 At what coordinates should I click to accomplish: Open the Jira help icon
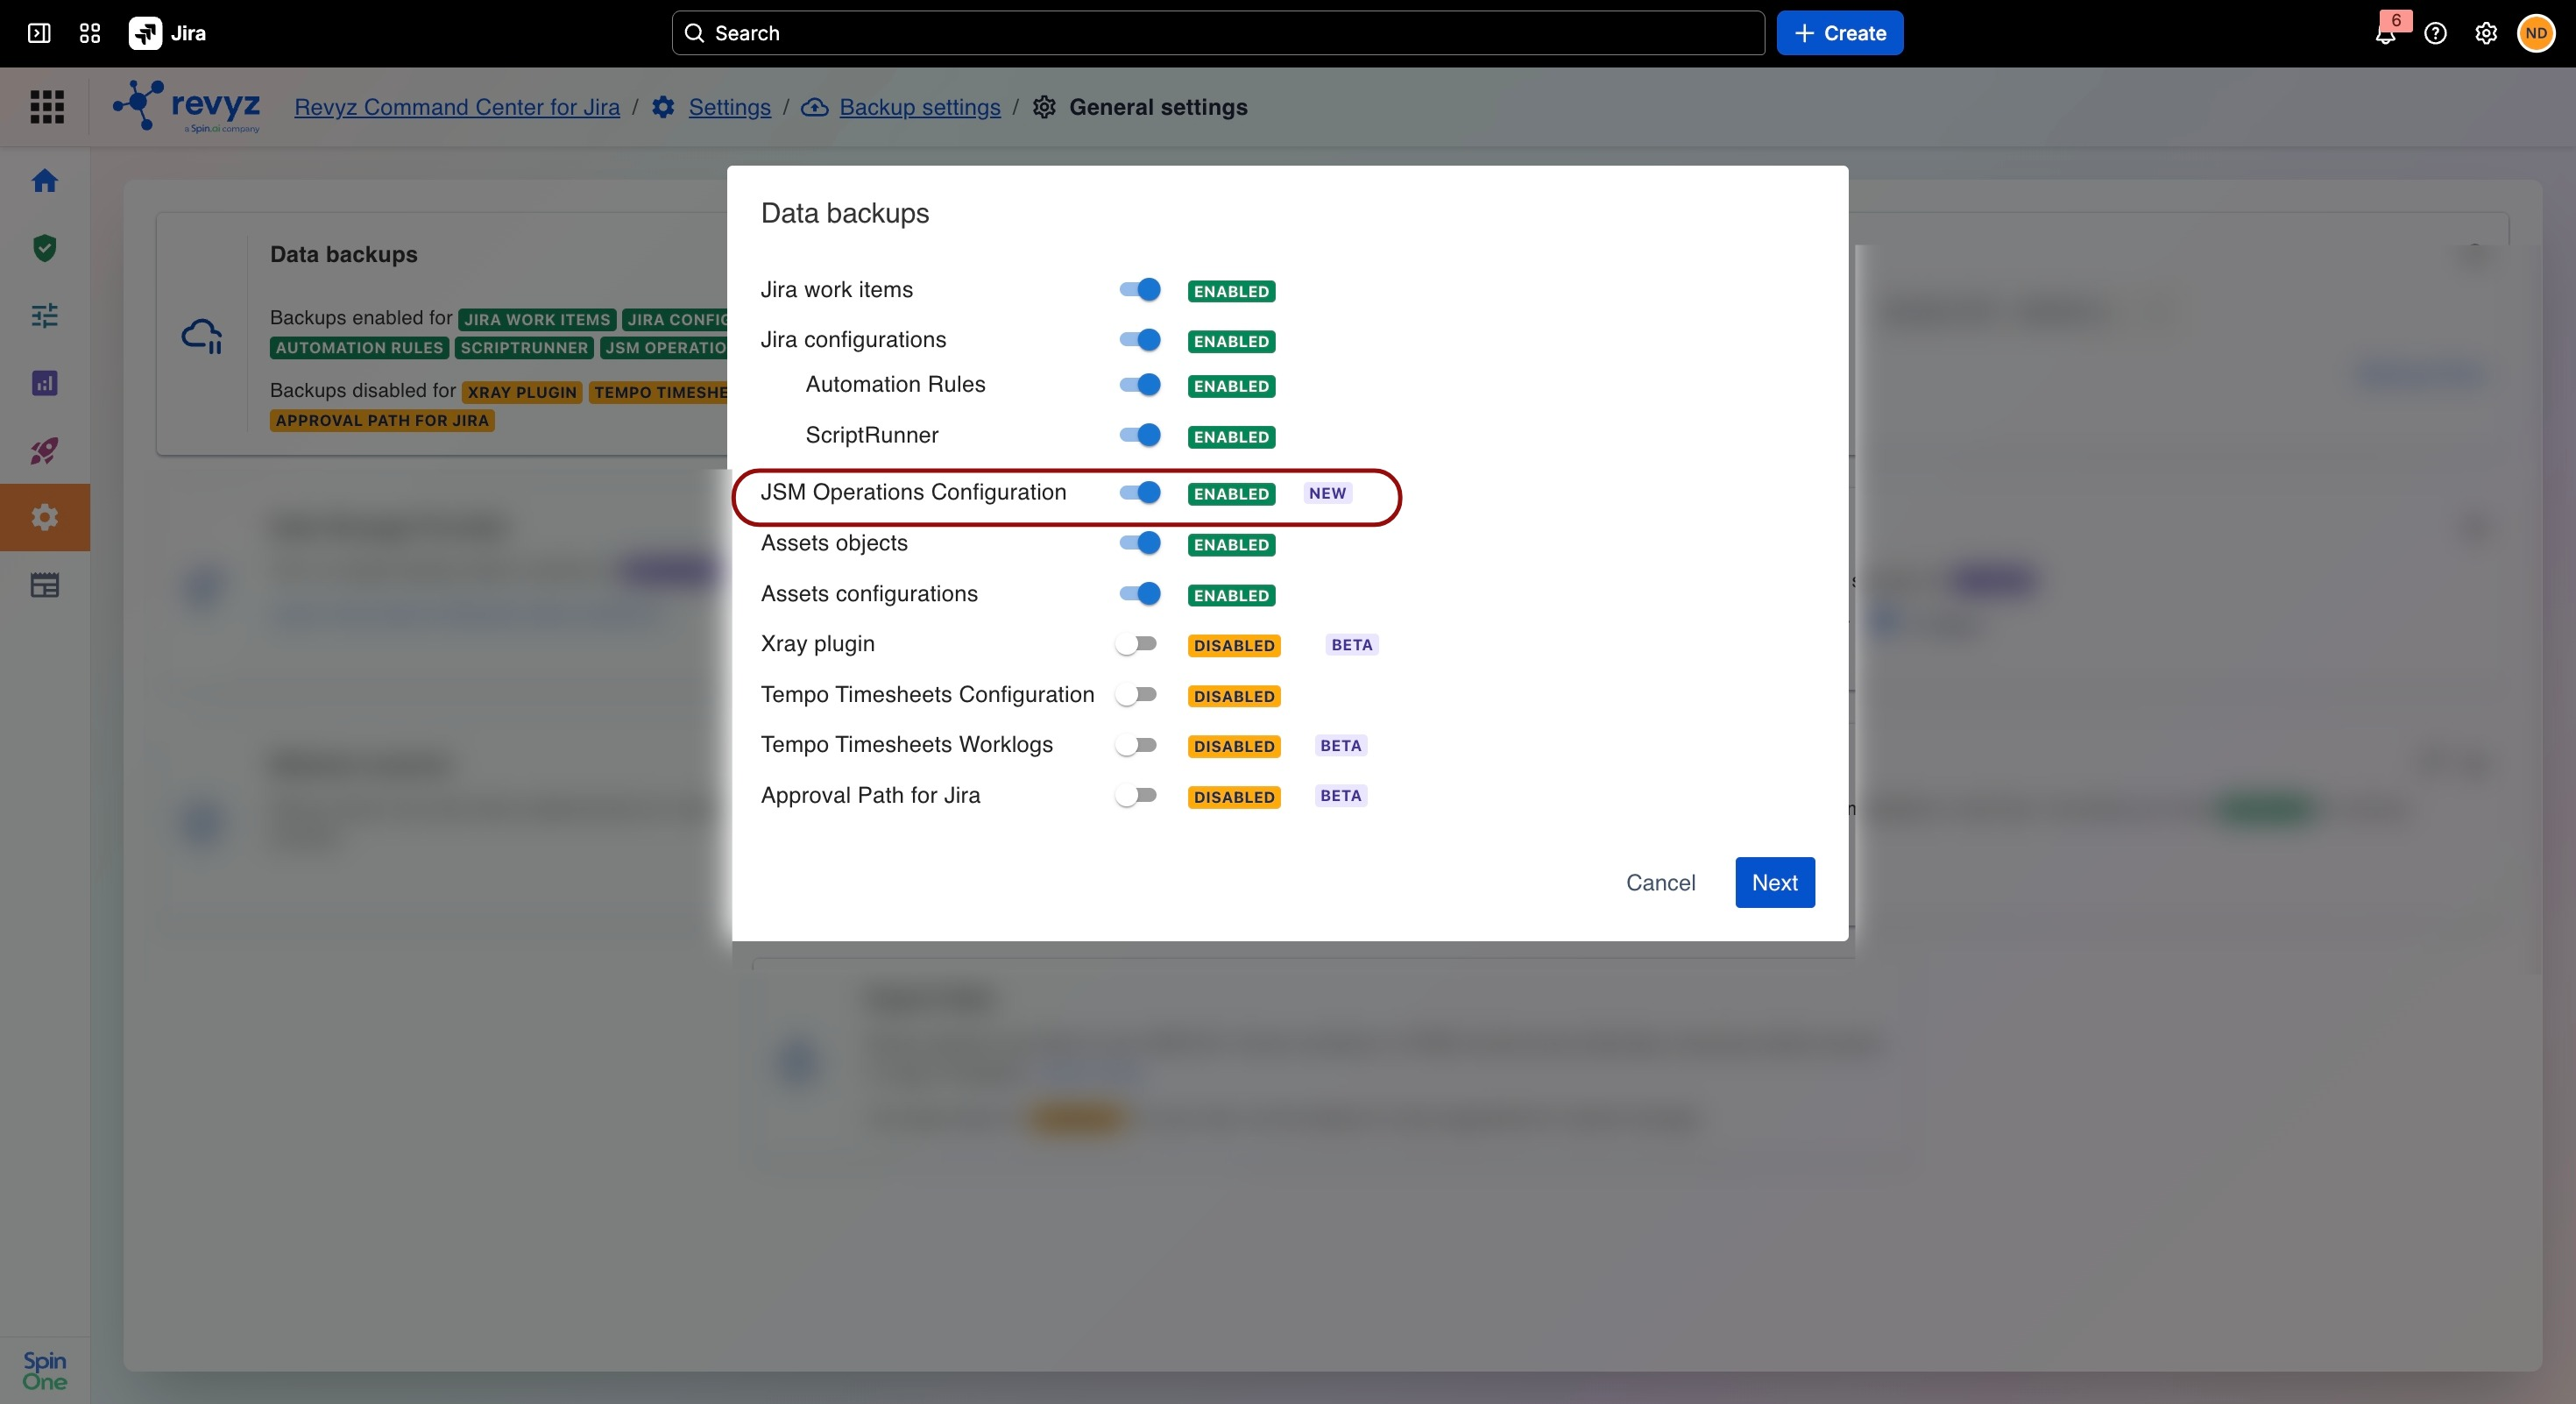(2436, 34)
